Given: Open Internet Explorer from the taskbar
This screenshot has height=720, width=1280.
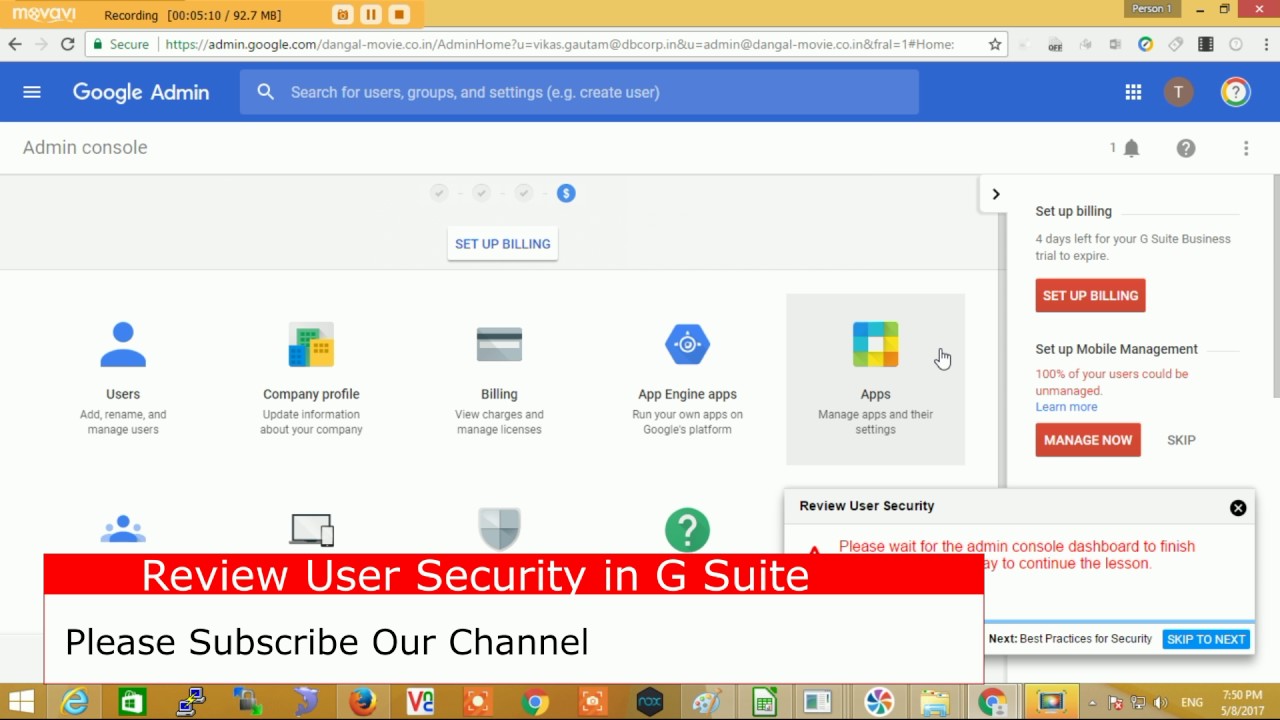Looking at the screenshot, I should pyautogui.click(x=74, y=702).
